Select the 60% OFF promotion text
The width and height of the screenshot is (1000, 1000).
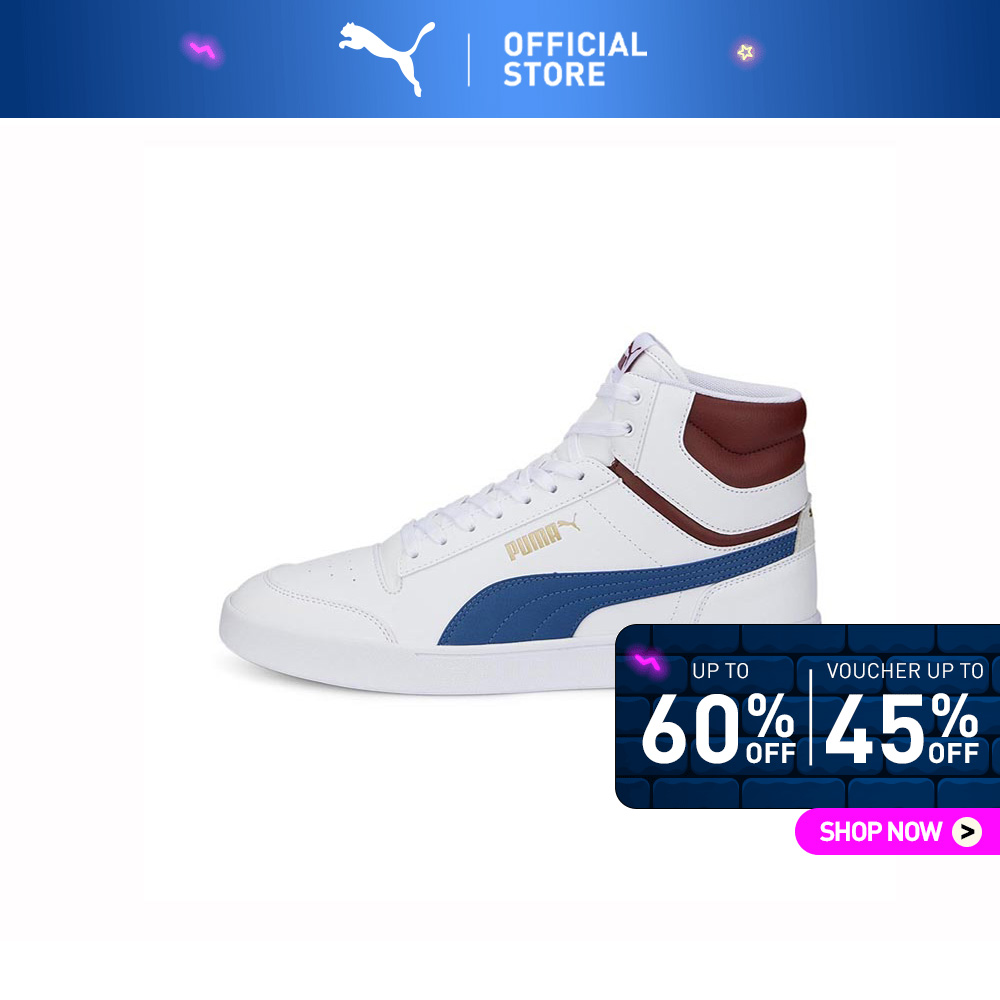pyautogui.click(x=719, y=728)
